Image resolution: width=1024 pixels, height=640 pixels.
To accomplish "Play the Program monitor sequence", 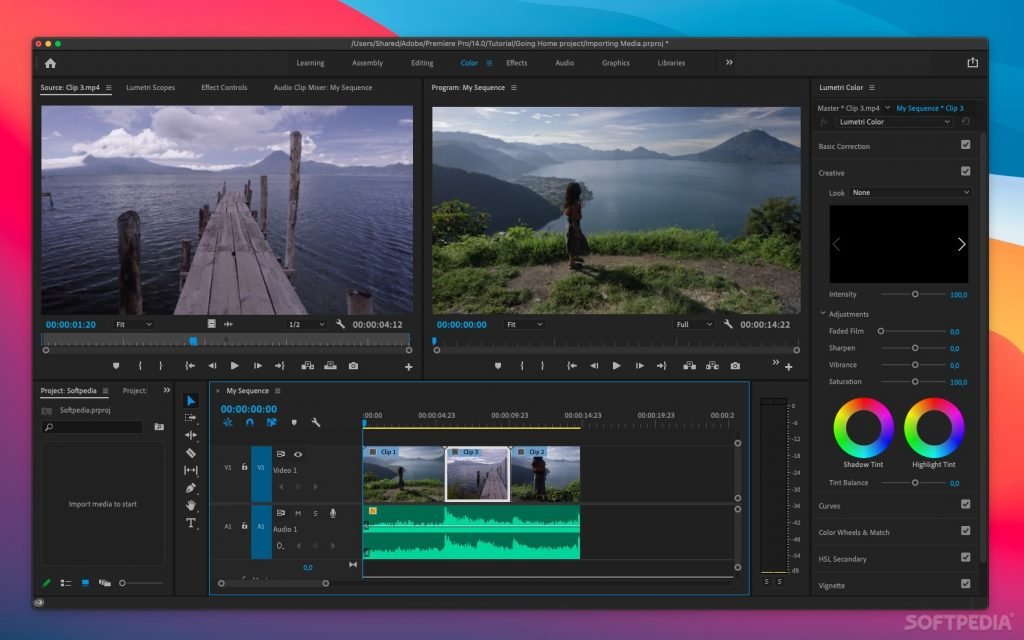I will pos(616,366).
